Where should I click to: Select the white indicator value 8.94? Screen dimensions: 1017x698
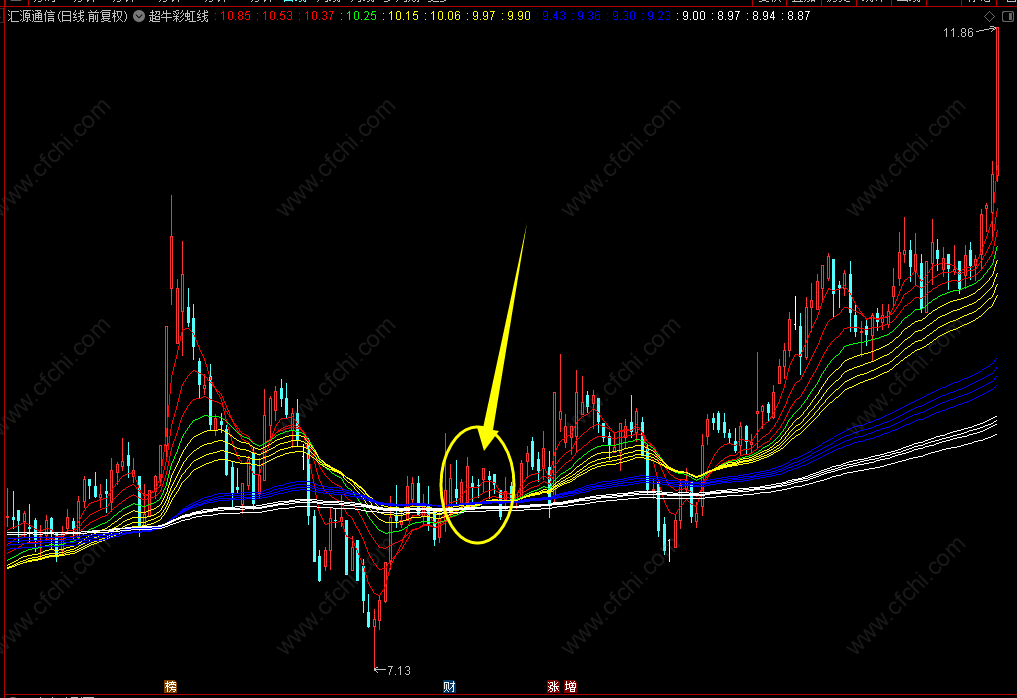764,16
